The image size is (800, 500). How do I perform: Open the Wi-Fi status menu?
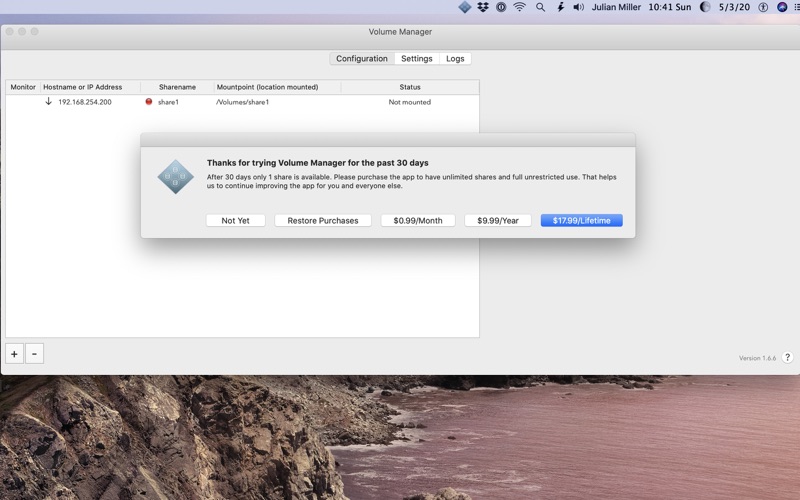[519, 7]
